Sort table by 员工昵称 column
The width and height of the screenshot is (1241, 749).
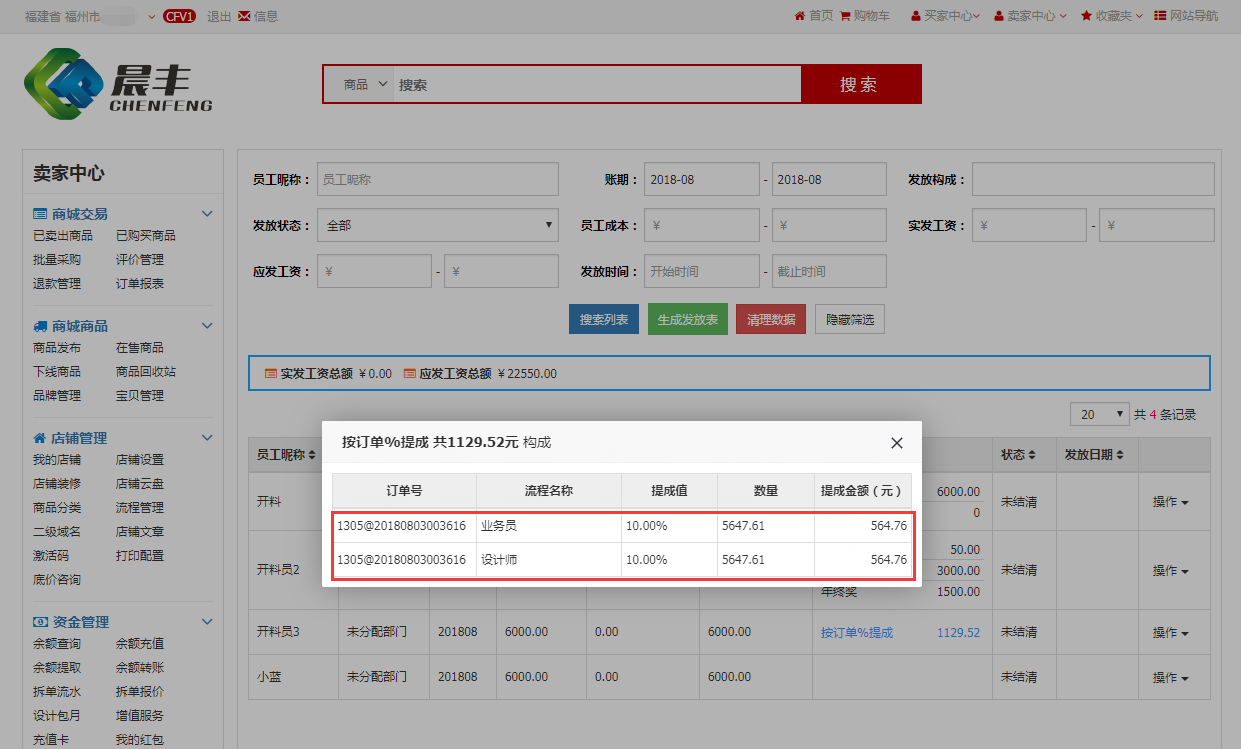[x=286, y=454]
